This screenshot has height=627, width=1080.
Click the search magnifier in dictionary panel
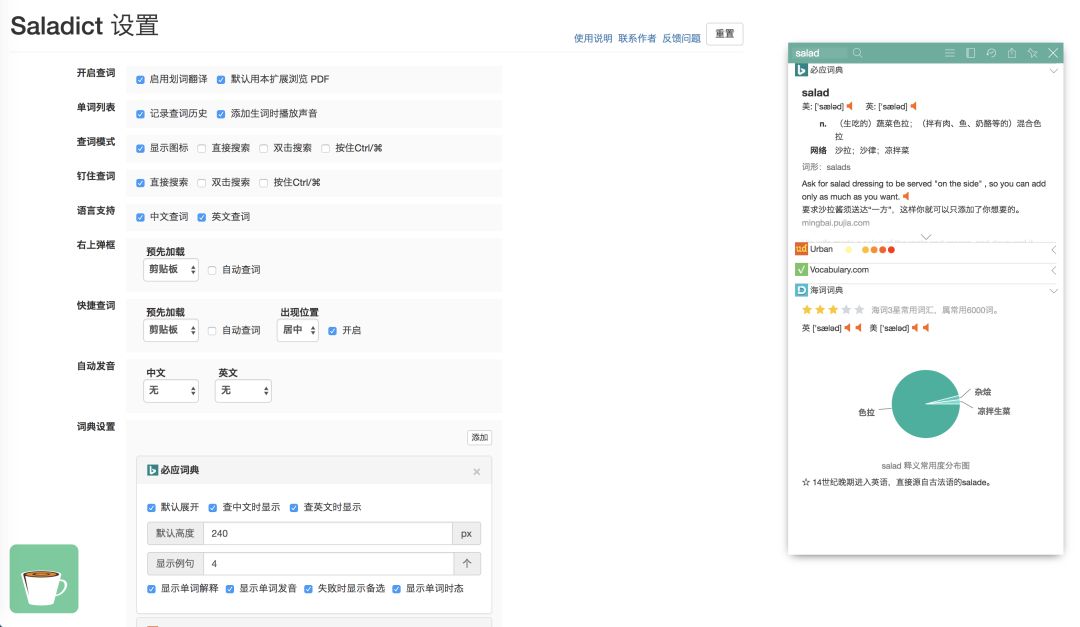(x=858, y=53)
